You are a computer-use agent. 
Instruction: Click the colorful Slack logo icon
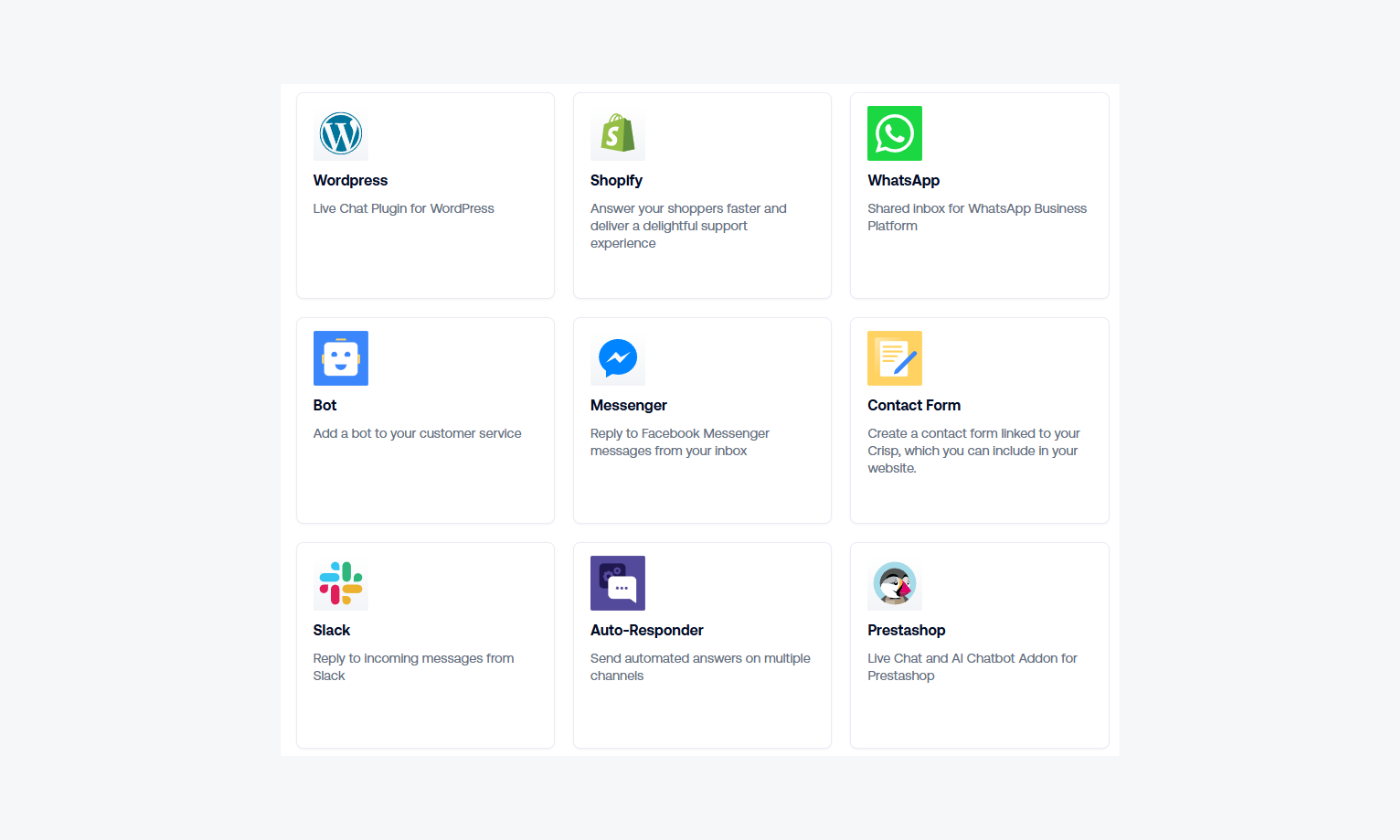pyautogui.click(x=340, y=583)
